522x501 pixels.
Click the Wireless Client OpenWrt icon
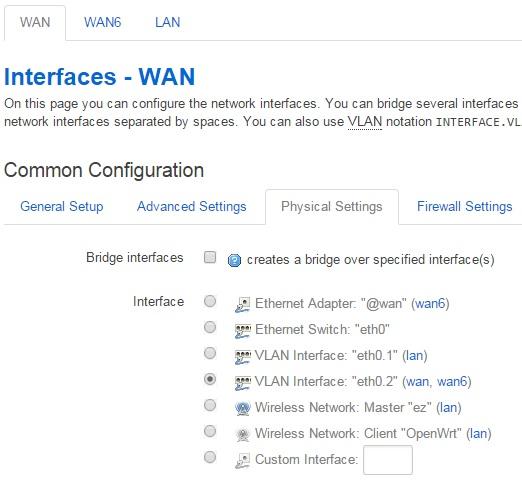pos(242,434)
